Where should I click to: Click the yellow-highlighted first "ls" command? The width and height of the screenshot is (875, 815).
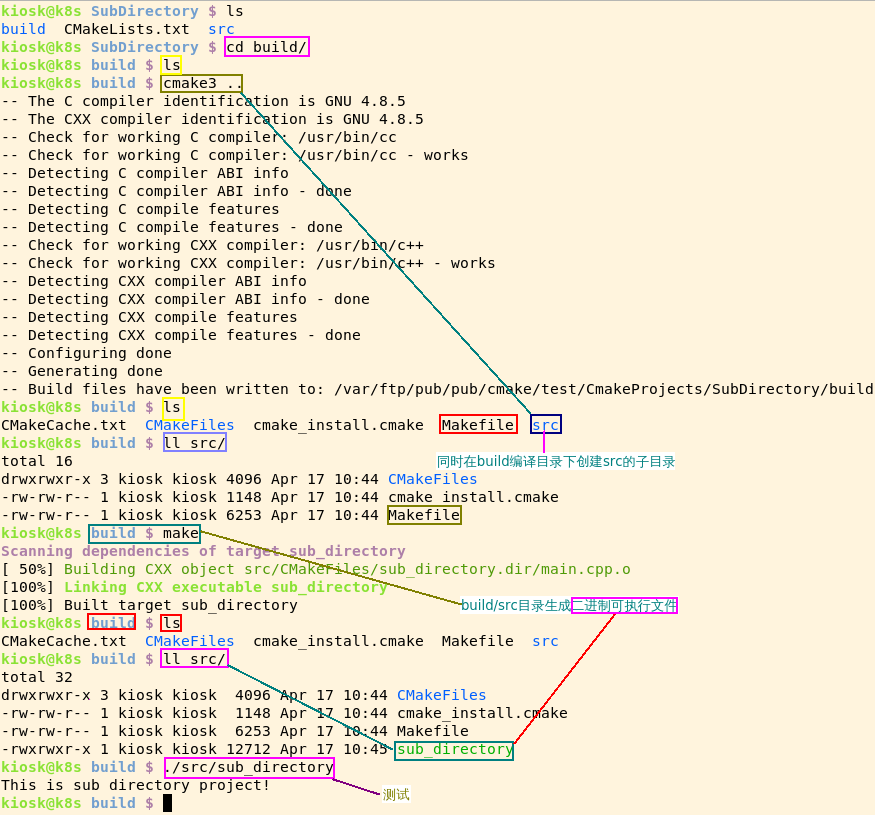click(171, 64)
